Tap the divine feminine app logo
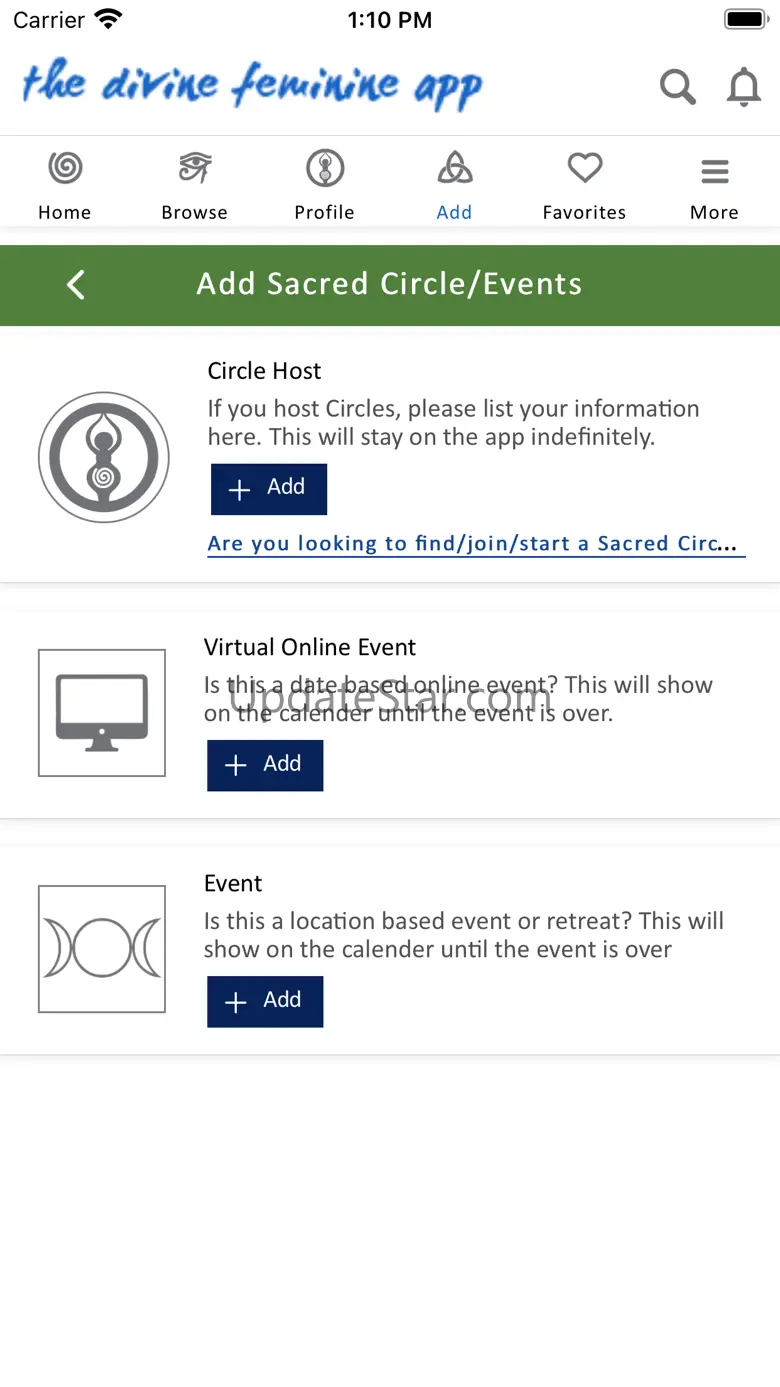This screenshot has height=1387, width=780. [252, 86]
